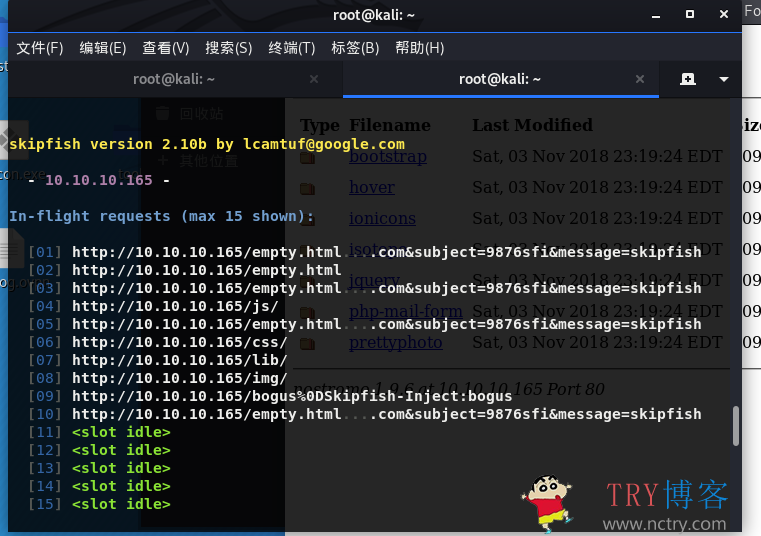
Task: Switch to the first root@kali tab
Action: [175, 79]
